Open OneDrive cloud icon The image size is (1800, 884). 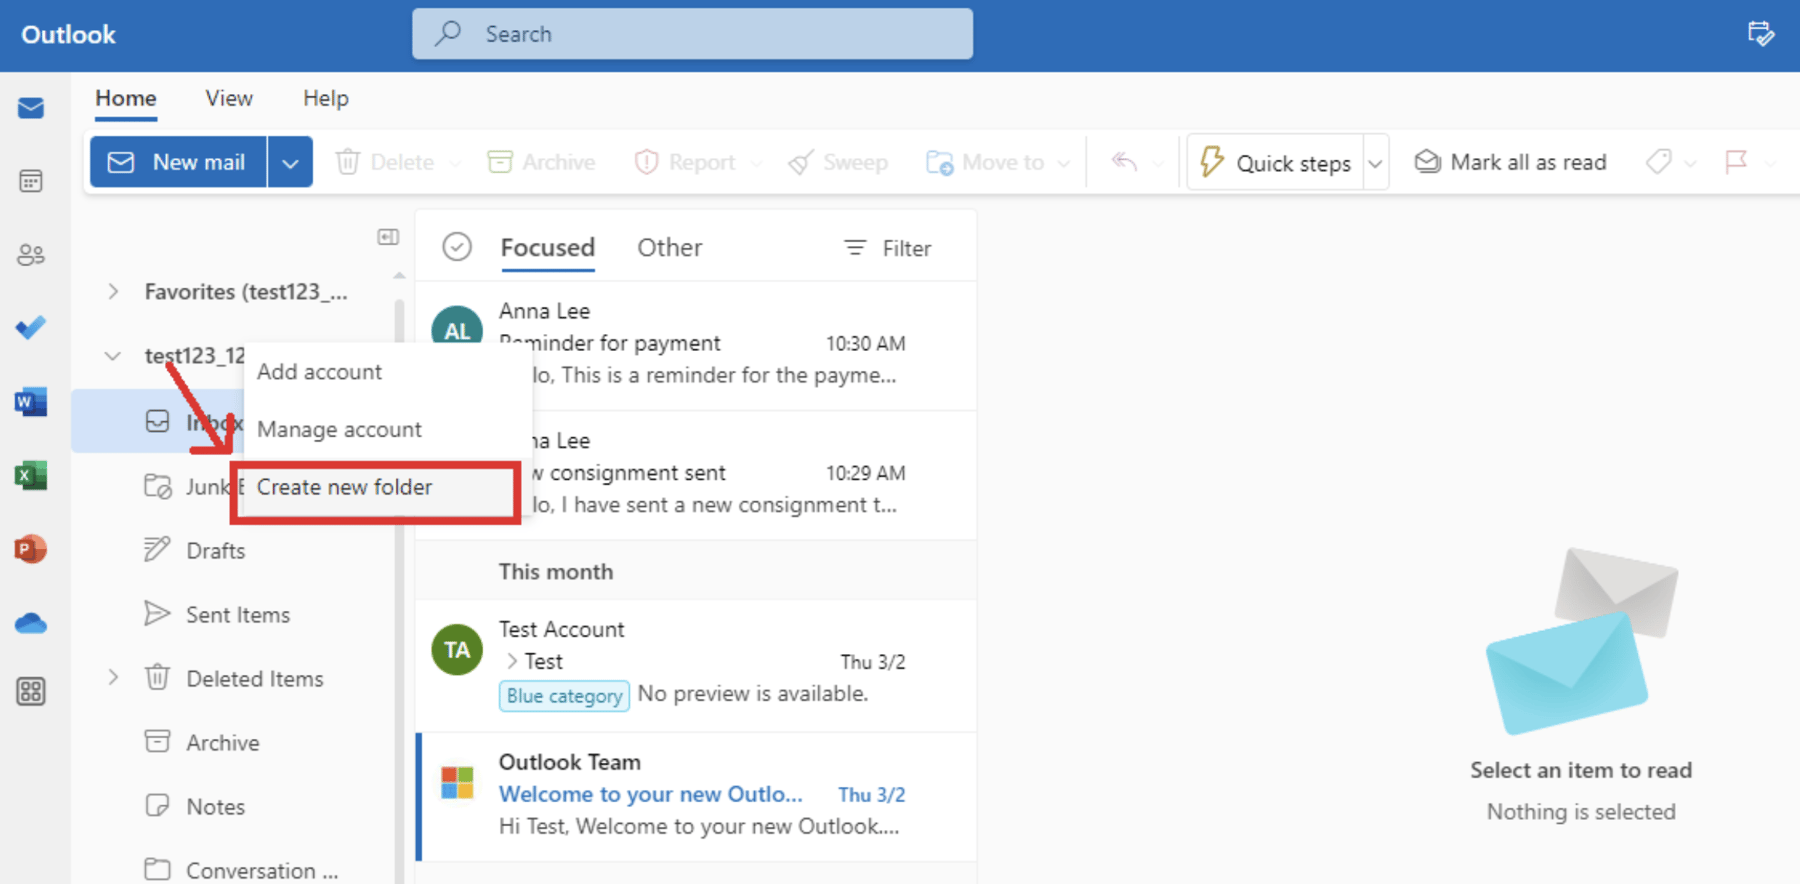[31, 624]
